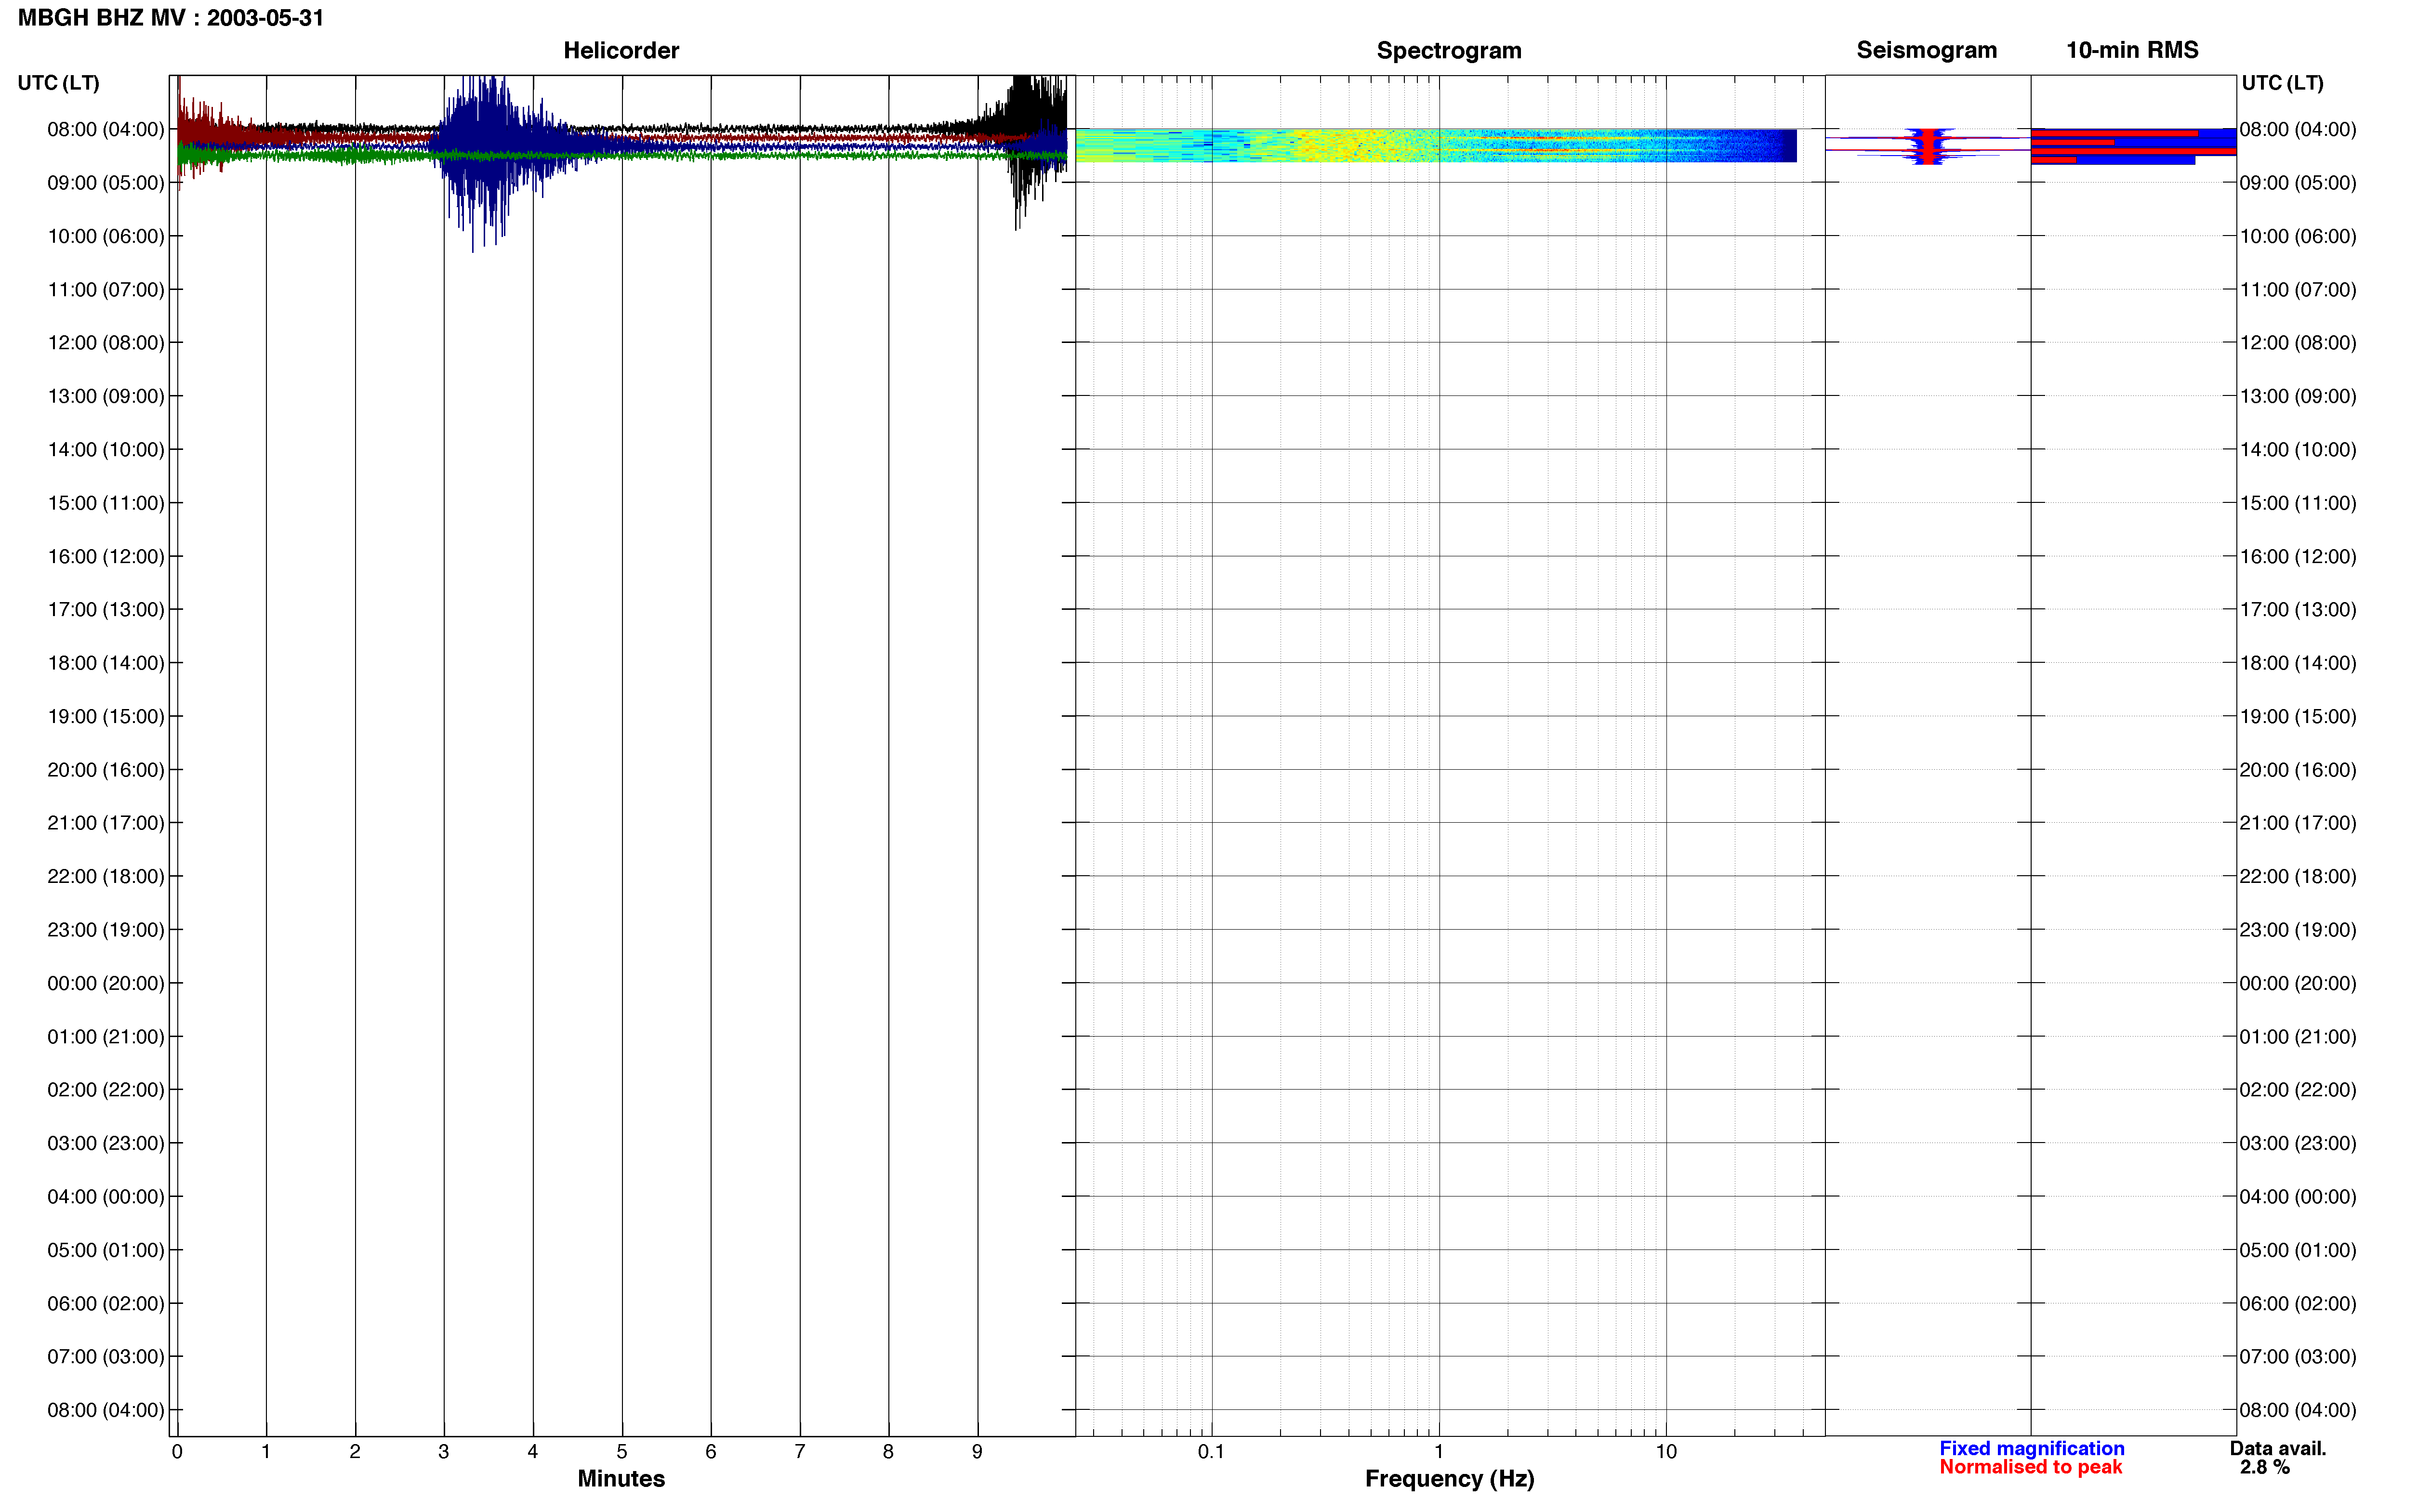Image resolution: width=2418 pixels, height=1512 pixels.
Task: Click left axis label '00:00 (20:00)'
Action: tap(106, 983)
